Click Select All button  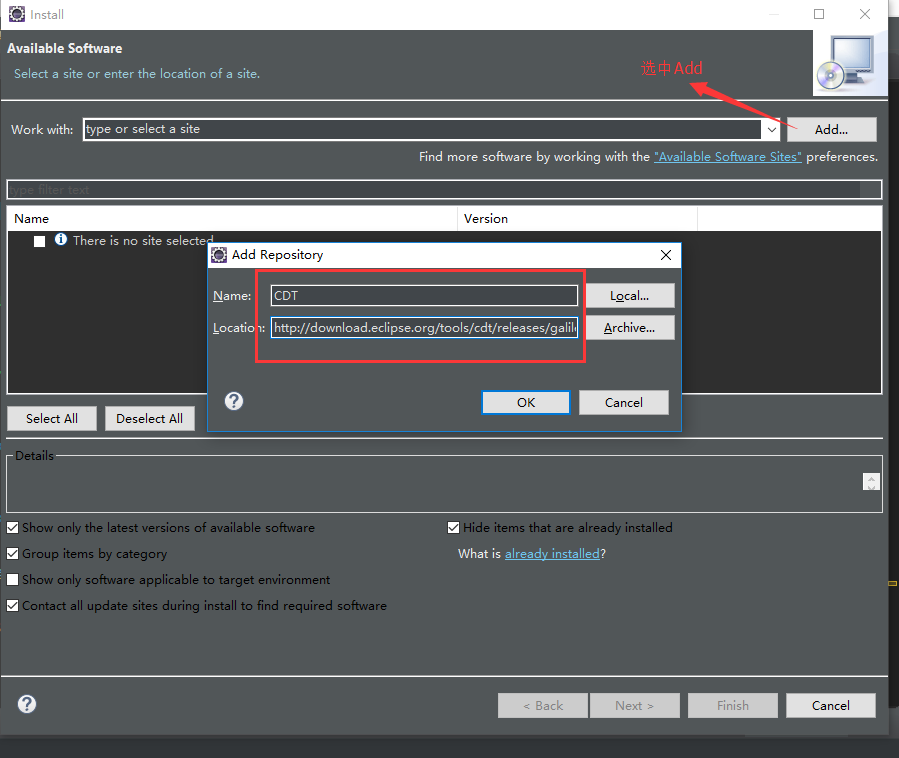52,419
